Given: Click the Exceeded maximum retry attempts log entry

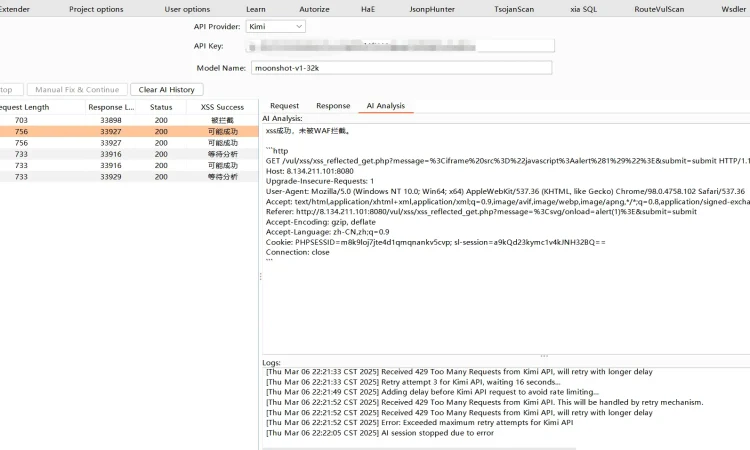Looking at the screenshot, I should click(419, 422).
